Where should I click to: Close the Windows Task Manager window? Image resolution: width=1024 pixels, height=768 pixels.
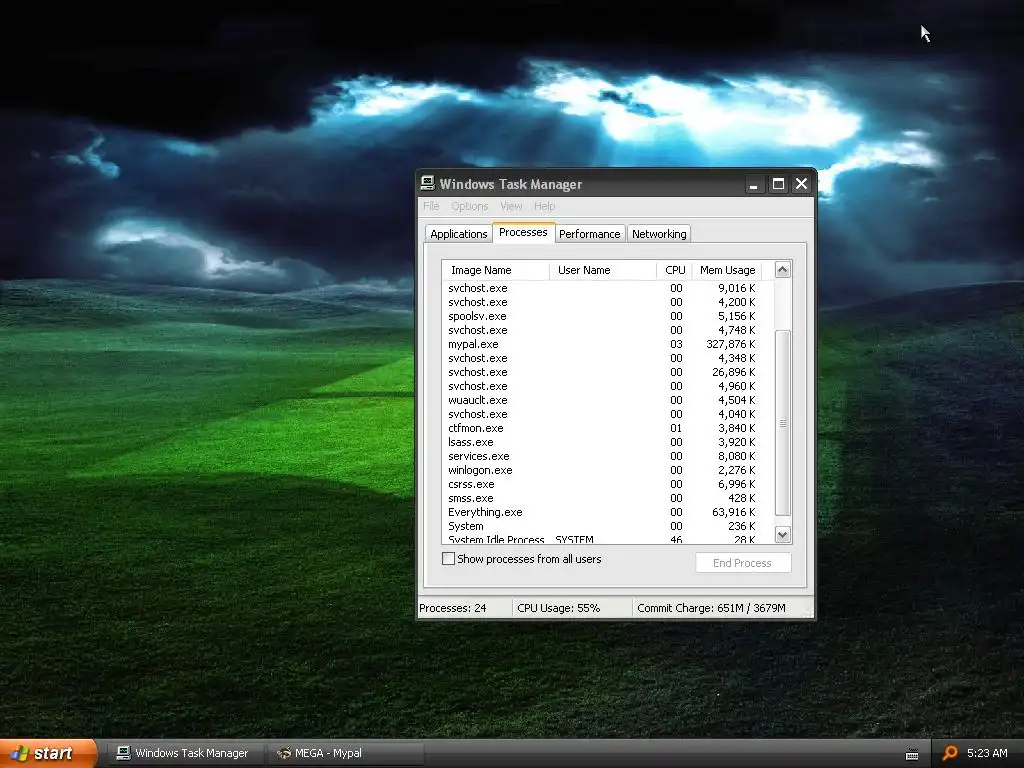pyautogui.click(x=801, y=185)
